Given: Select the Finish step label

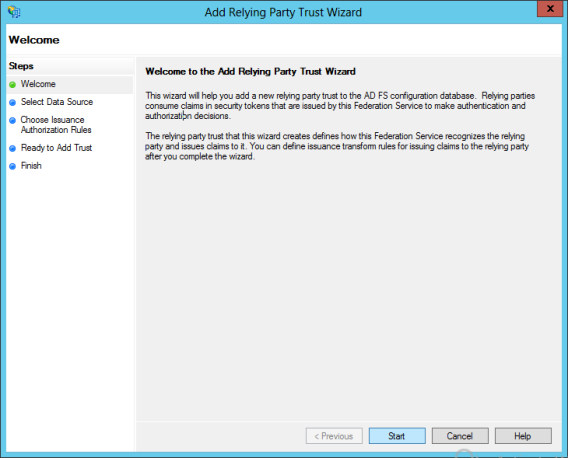Looking at the screenshot, I should [31, 166].
